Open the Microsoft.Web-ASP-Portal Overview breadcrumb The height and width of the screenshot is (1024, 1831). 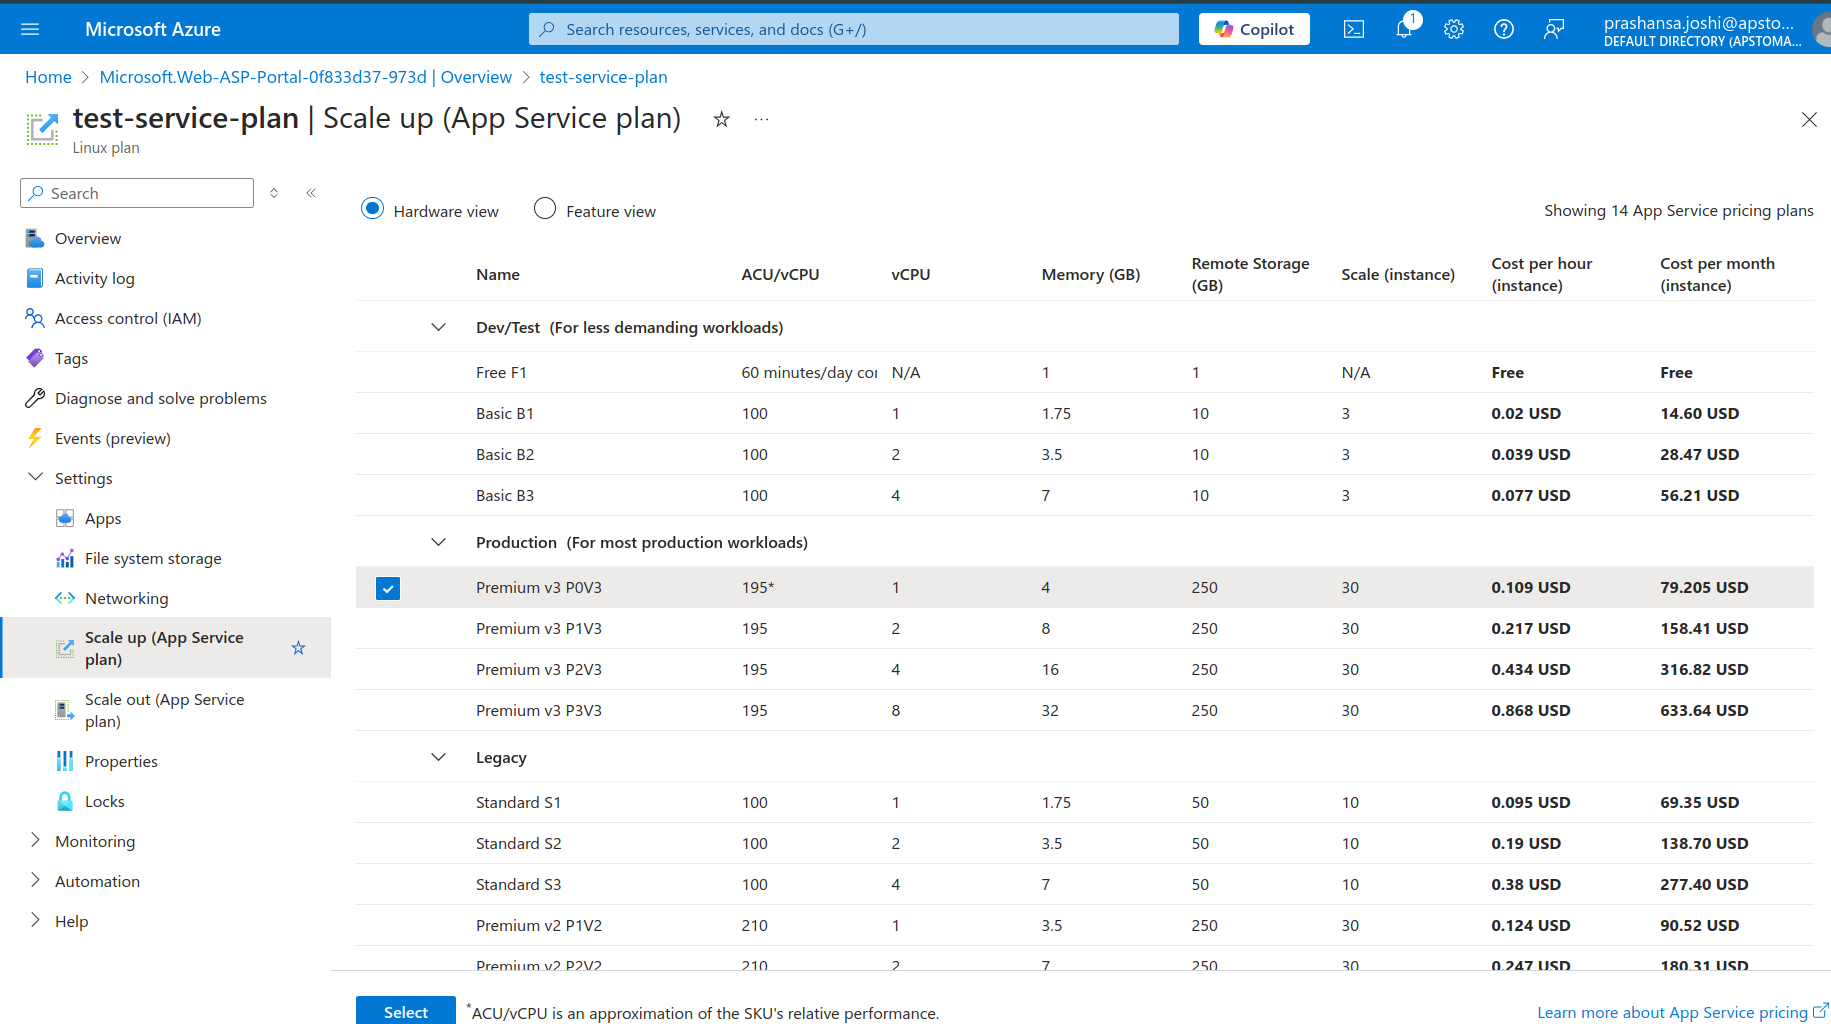click(x=305, y=77)
